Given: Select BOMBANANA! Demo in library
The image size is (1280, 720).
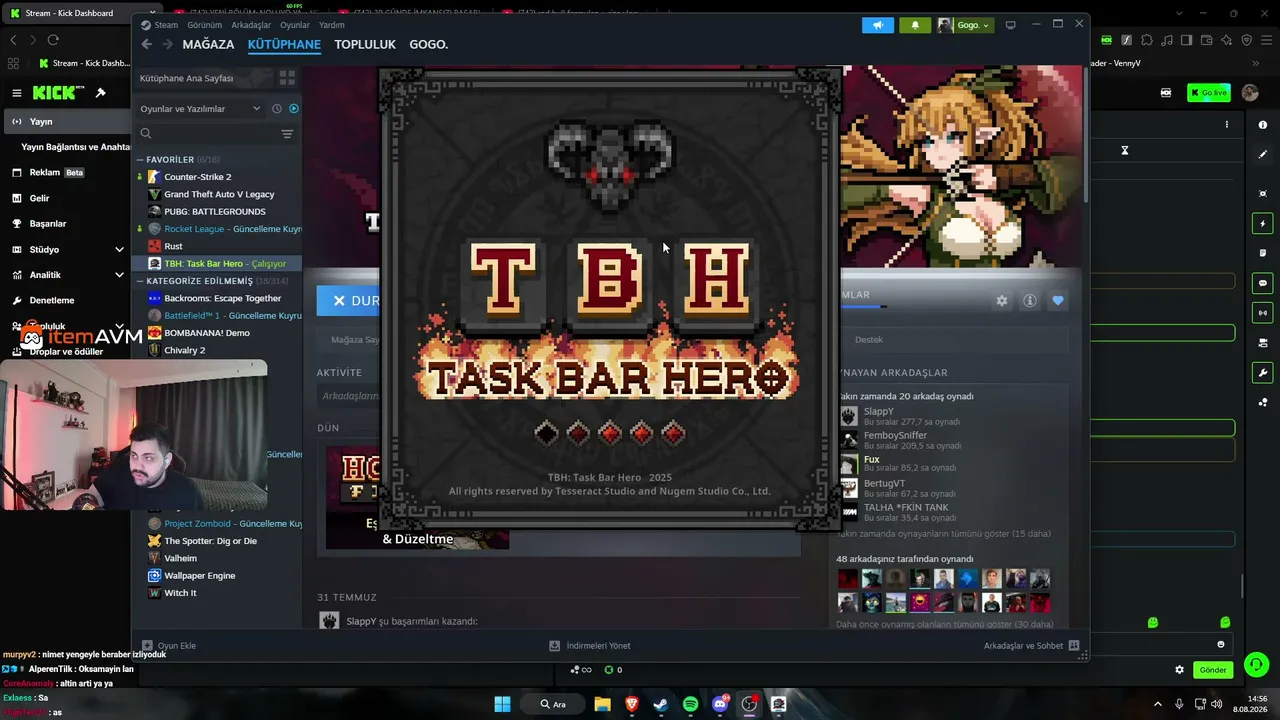Looking at the screenshot, I should click(206, 333).
